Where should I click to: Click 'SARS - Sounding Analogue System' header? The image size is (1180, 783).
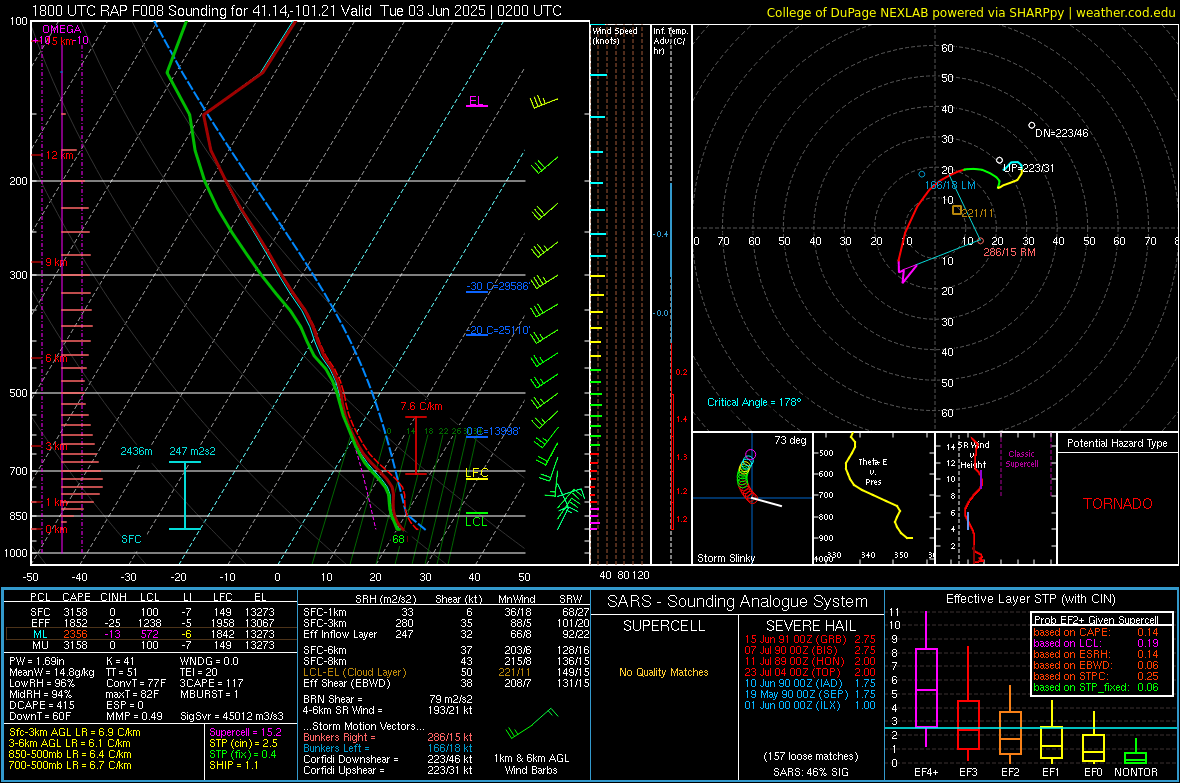[738, 602]
